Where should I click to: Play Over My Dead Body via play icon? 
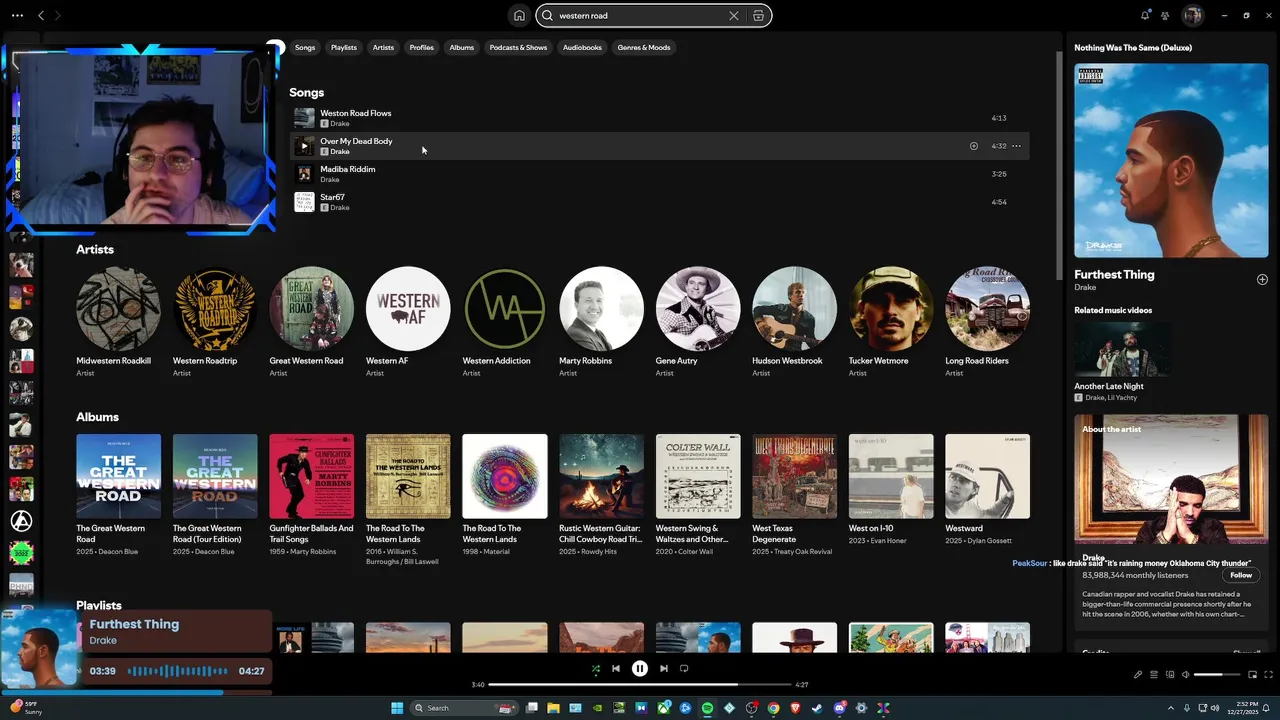coord(304,146)
